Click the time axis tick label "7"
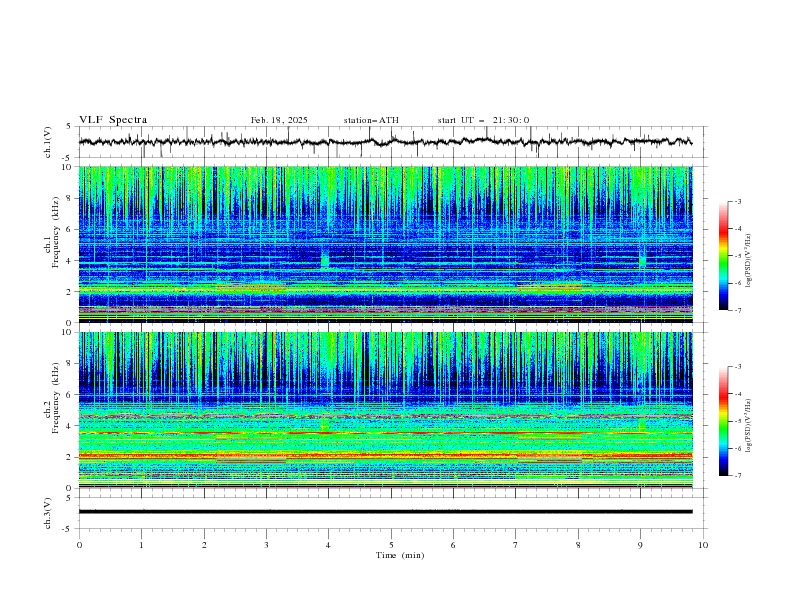 coord(516,545)
